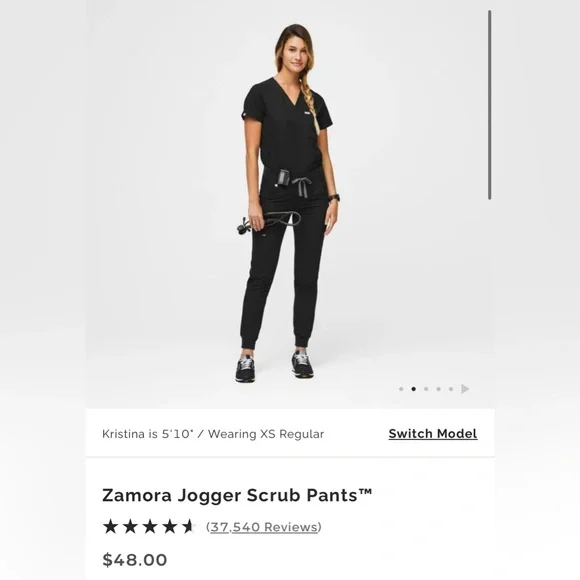The image size is (580, 580).
Task: Show the fifth carousel dot image
Action: pos(451,389)
